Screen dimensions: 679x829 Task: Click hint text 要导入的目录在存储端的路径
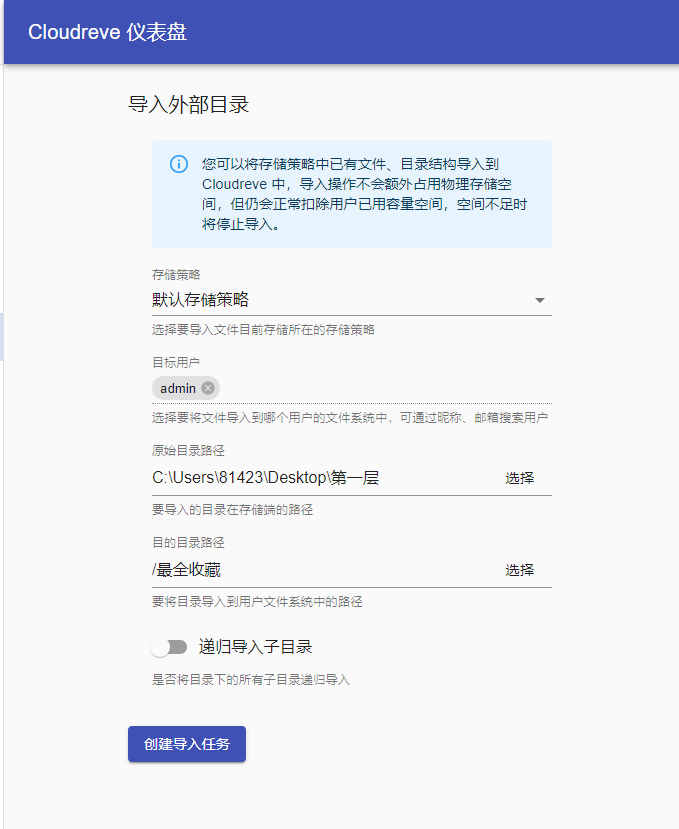coord(232,510)
